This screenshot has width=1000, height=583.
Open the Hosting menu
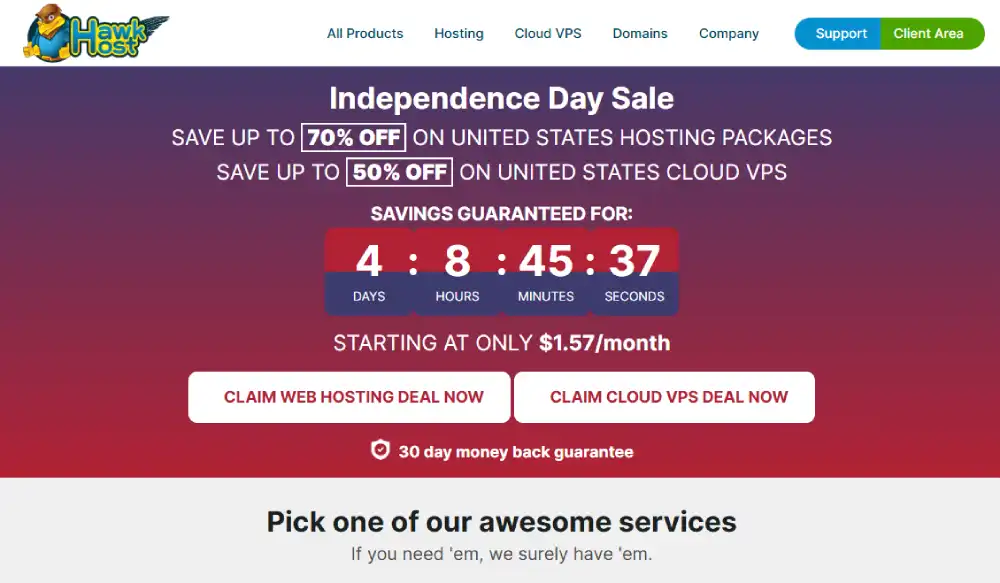click(x=459, y=33)
